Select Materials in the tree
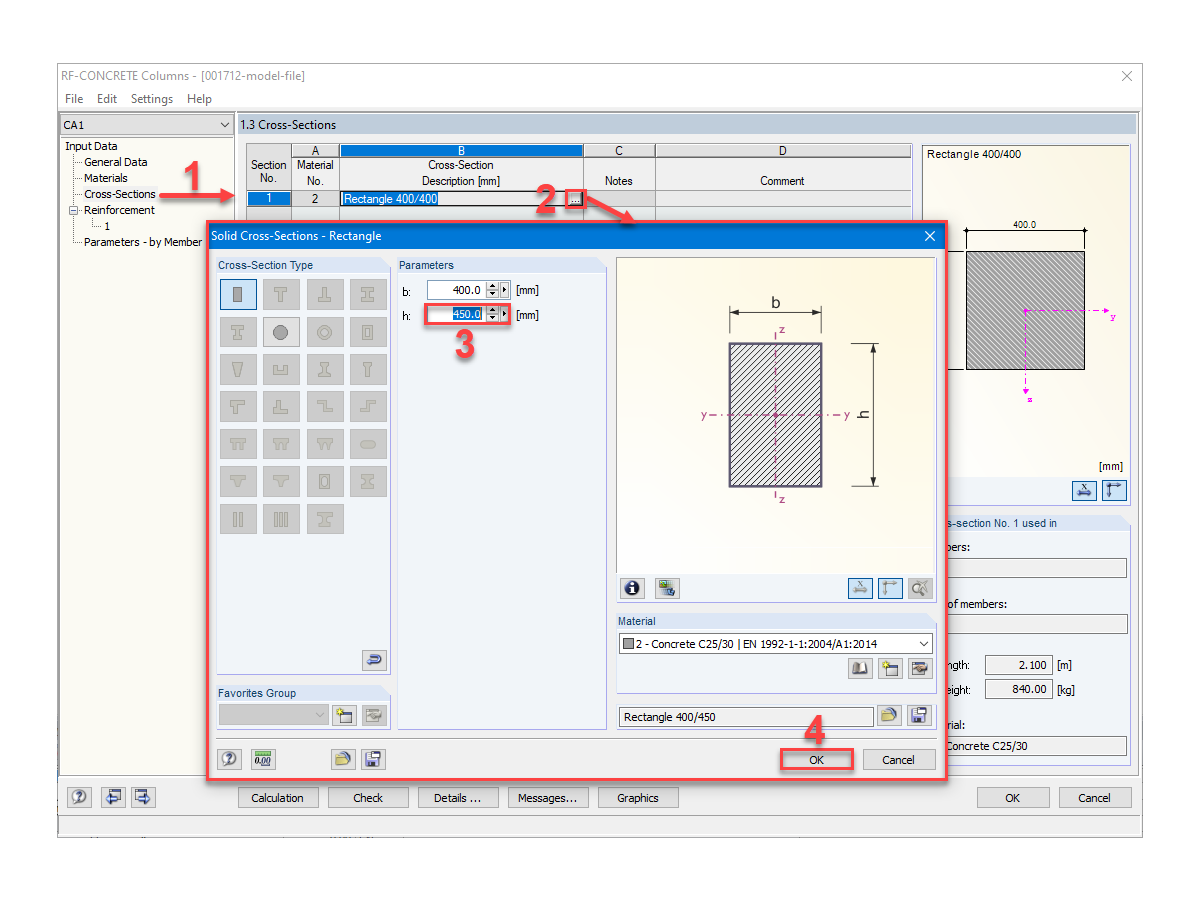The width and height of the screenshot is (1200, 900). pos(106,178)
